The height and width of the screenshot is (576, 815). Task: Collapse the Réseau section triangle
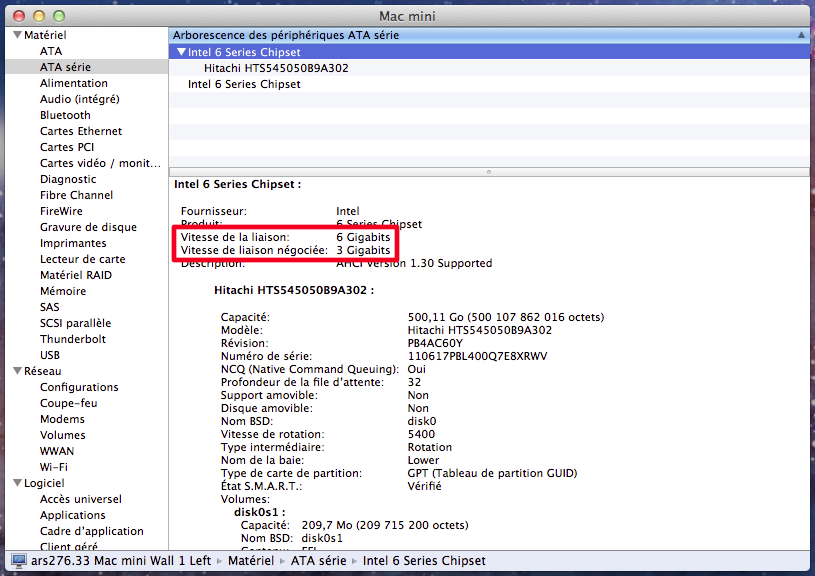(18, 371)
